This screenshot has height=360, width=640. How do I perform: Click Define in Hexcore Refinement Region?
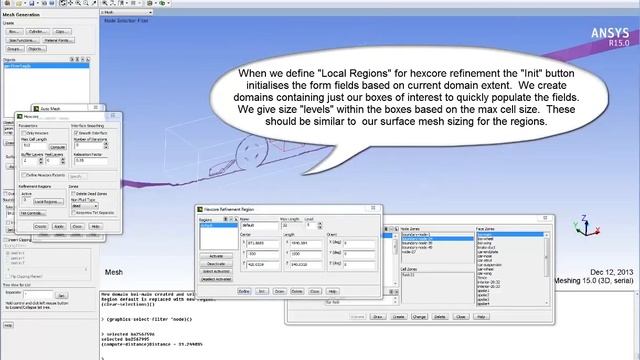(x=244, y=291)
